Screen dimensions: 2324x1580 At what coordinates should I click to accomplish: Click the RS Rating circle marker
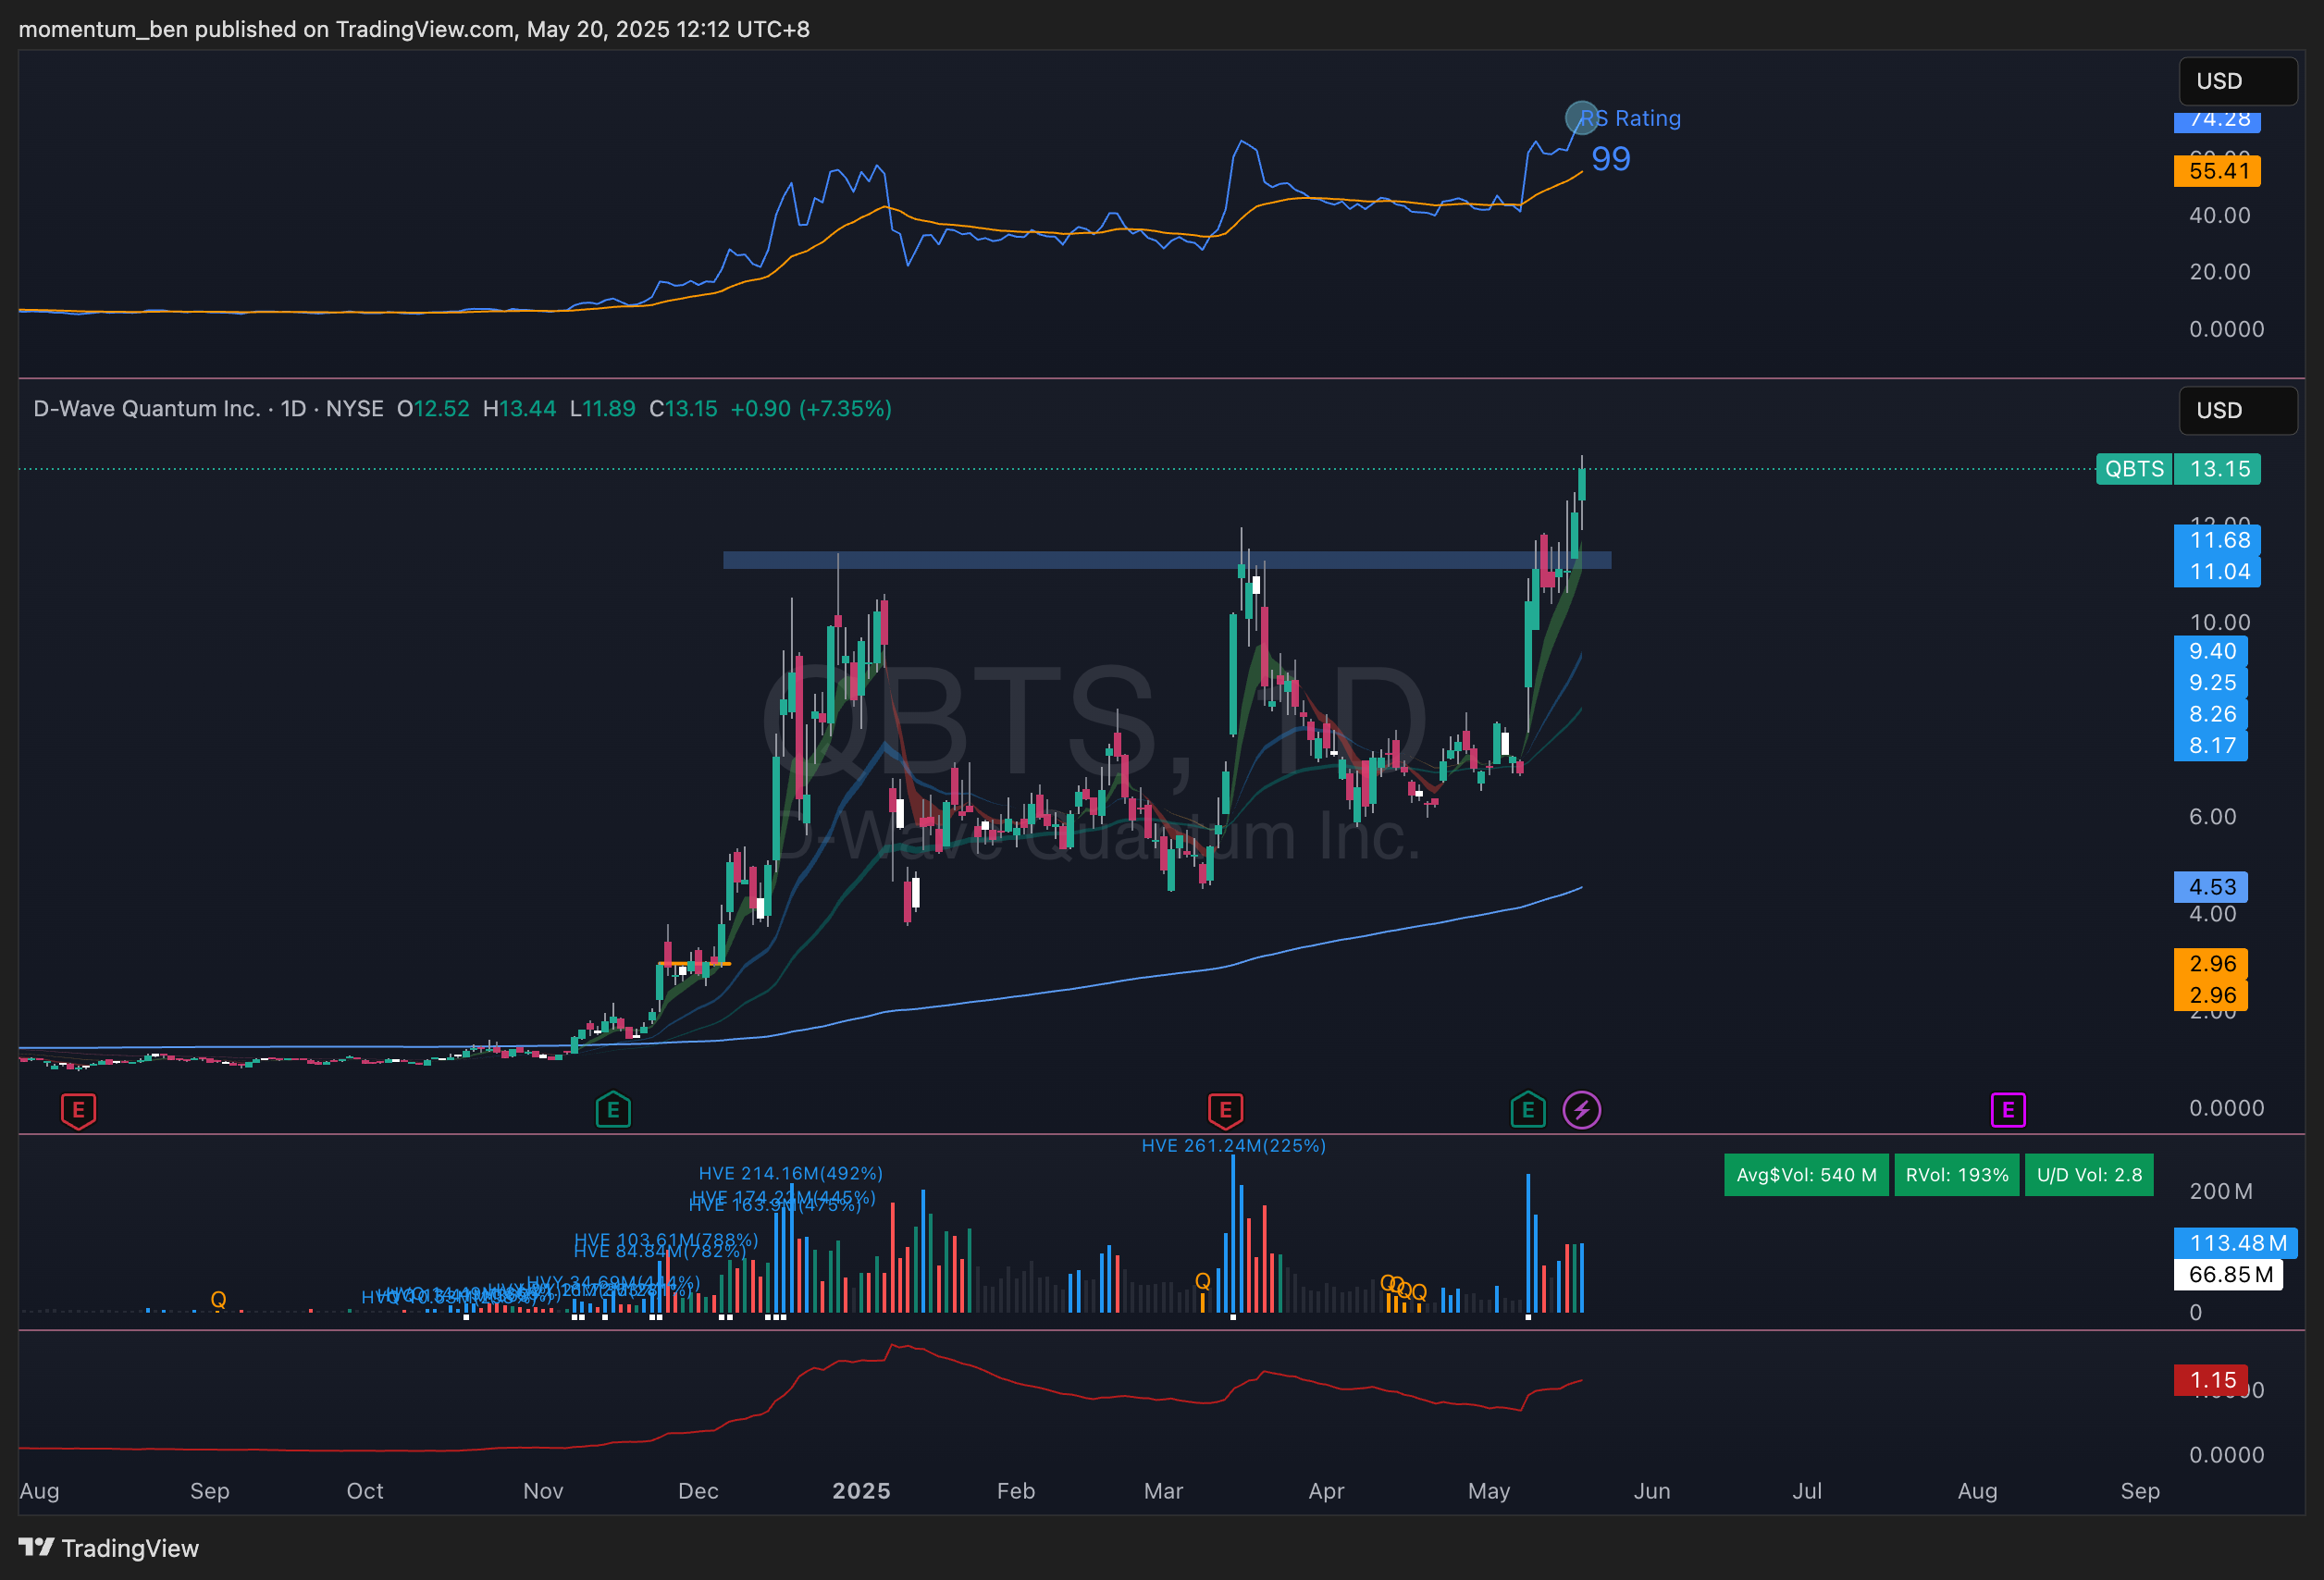1581,118
